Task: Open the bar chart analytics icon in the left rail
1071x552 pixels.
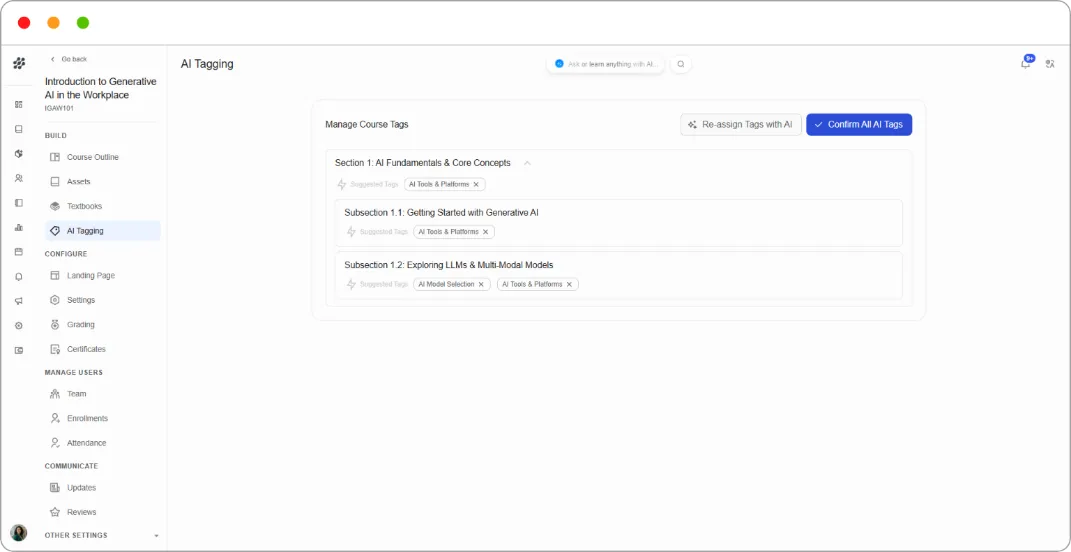Action: coord(19,227)
